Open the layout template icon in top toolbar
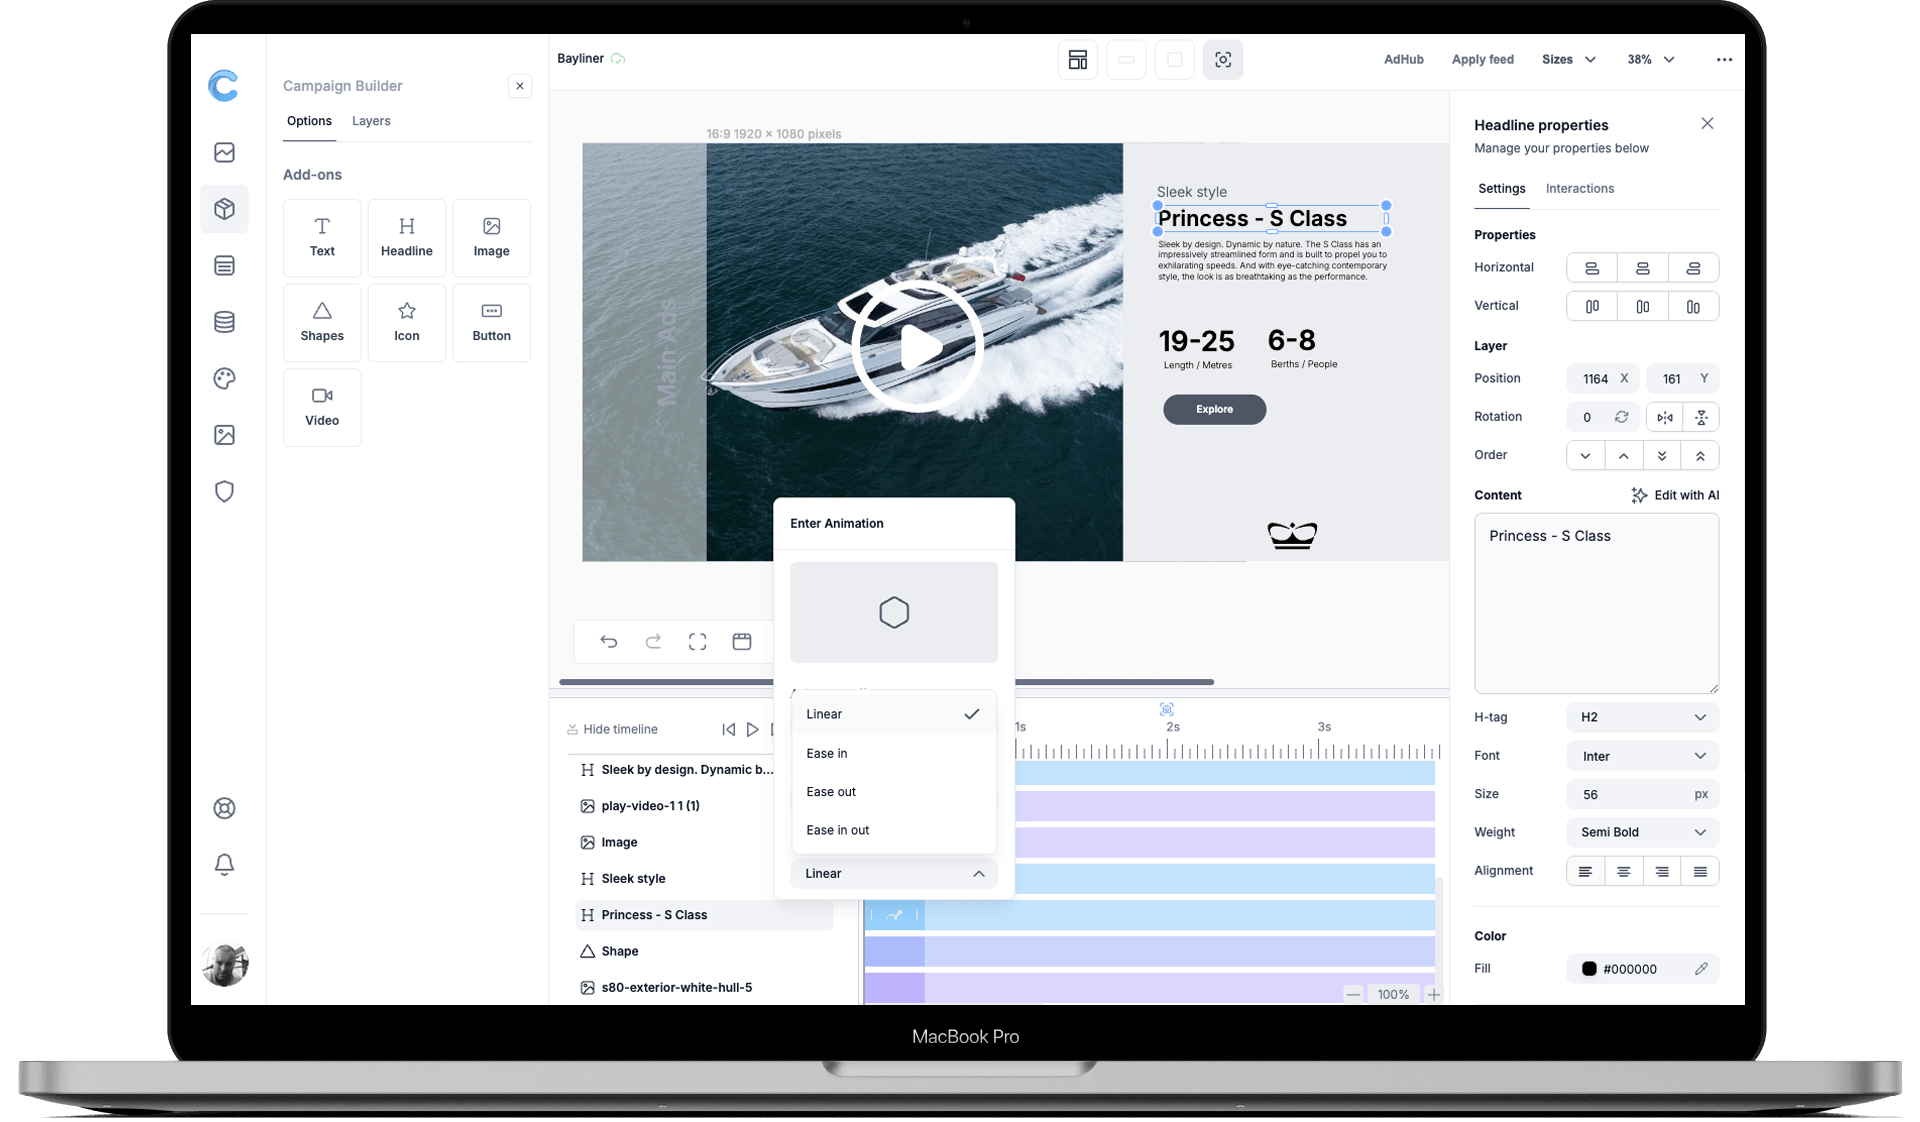Screen dimensions: 1920x1122 pos(1078,60)
